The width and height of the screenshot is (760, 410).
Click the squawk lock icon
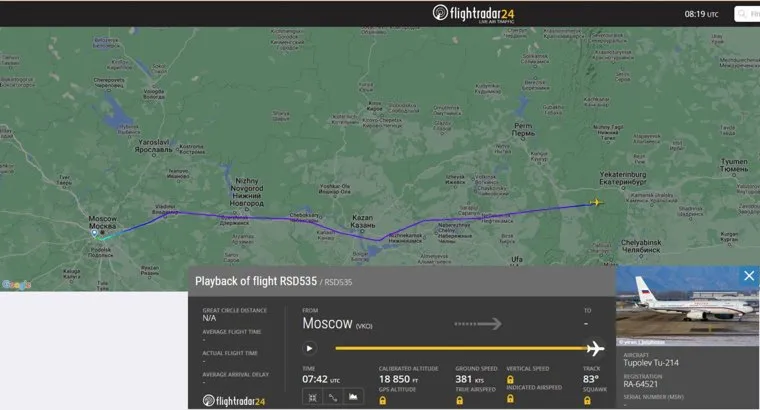pos(587,400)
